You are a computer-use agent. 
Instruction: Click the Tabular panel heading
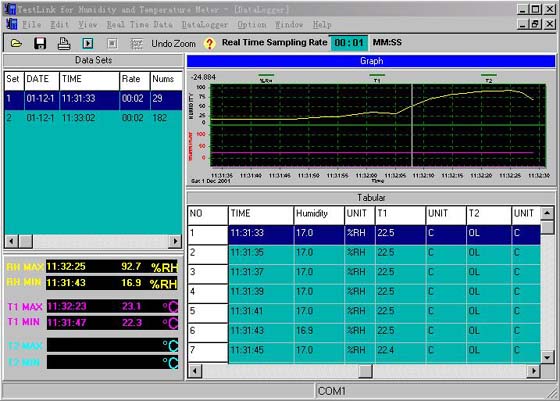(371, 198)
